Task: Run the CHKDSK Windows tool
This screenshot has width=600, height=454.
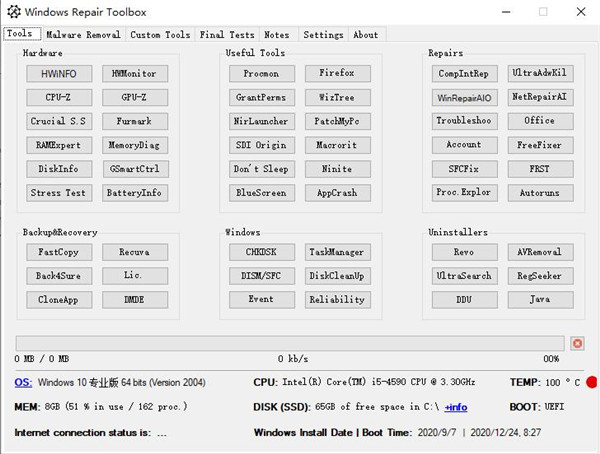Action: tap(261, 252)
